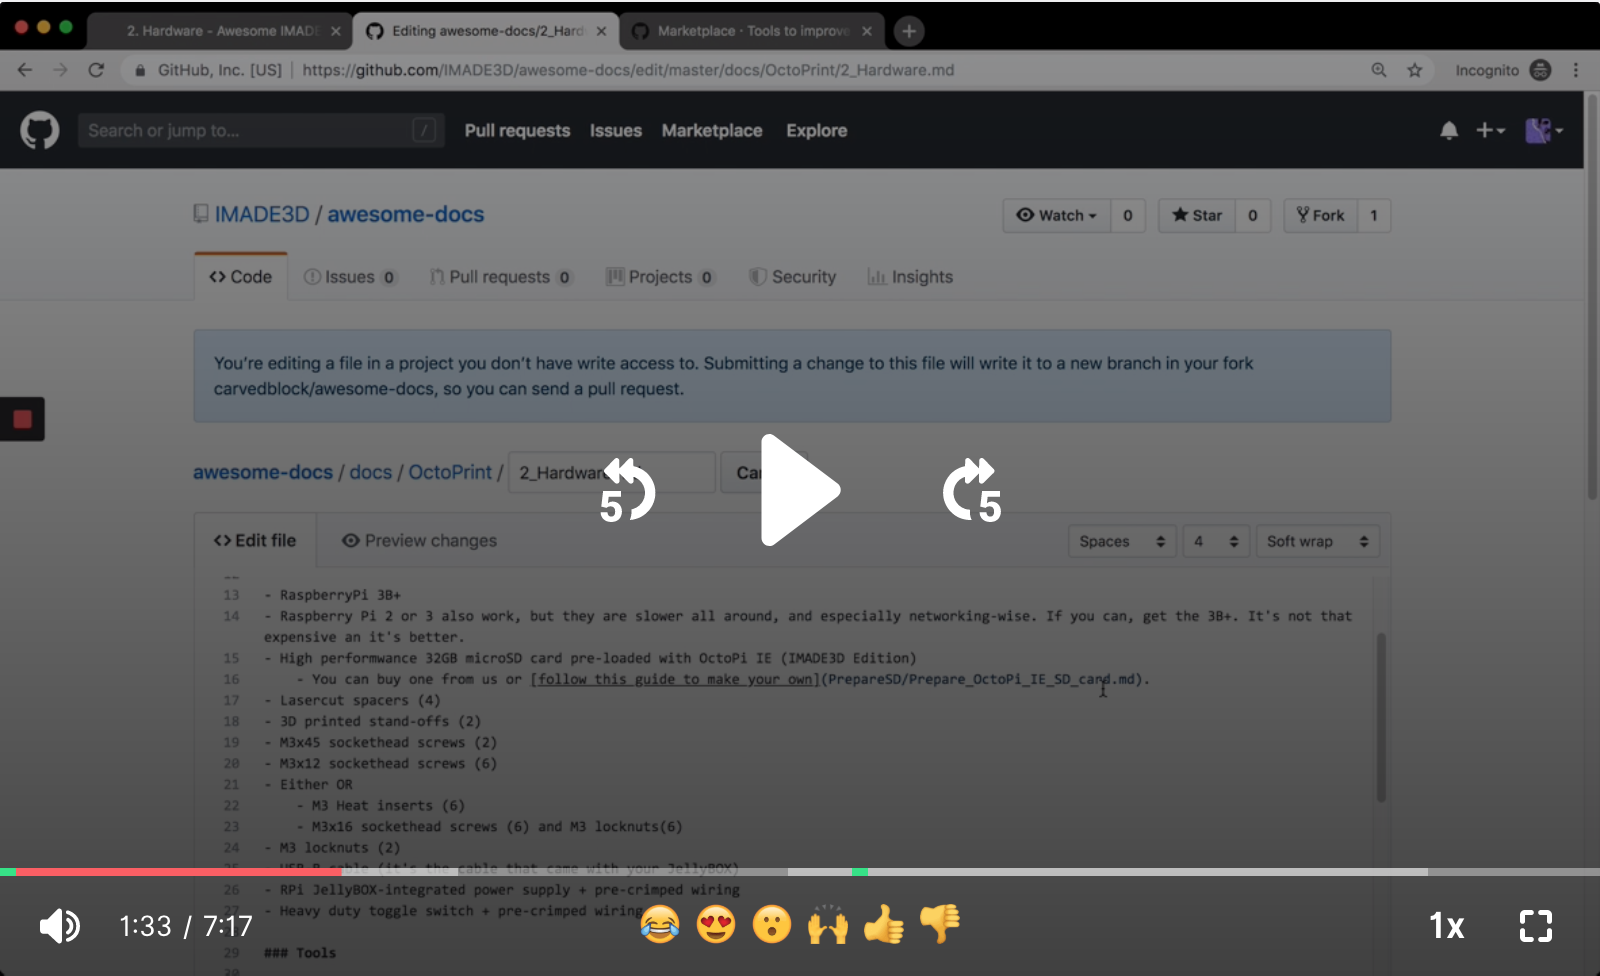Select the repository Pull requests tab

point(501,277)
